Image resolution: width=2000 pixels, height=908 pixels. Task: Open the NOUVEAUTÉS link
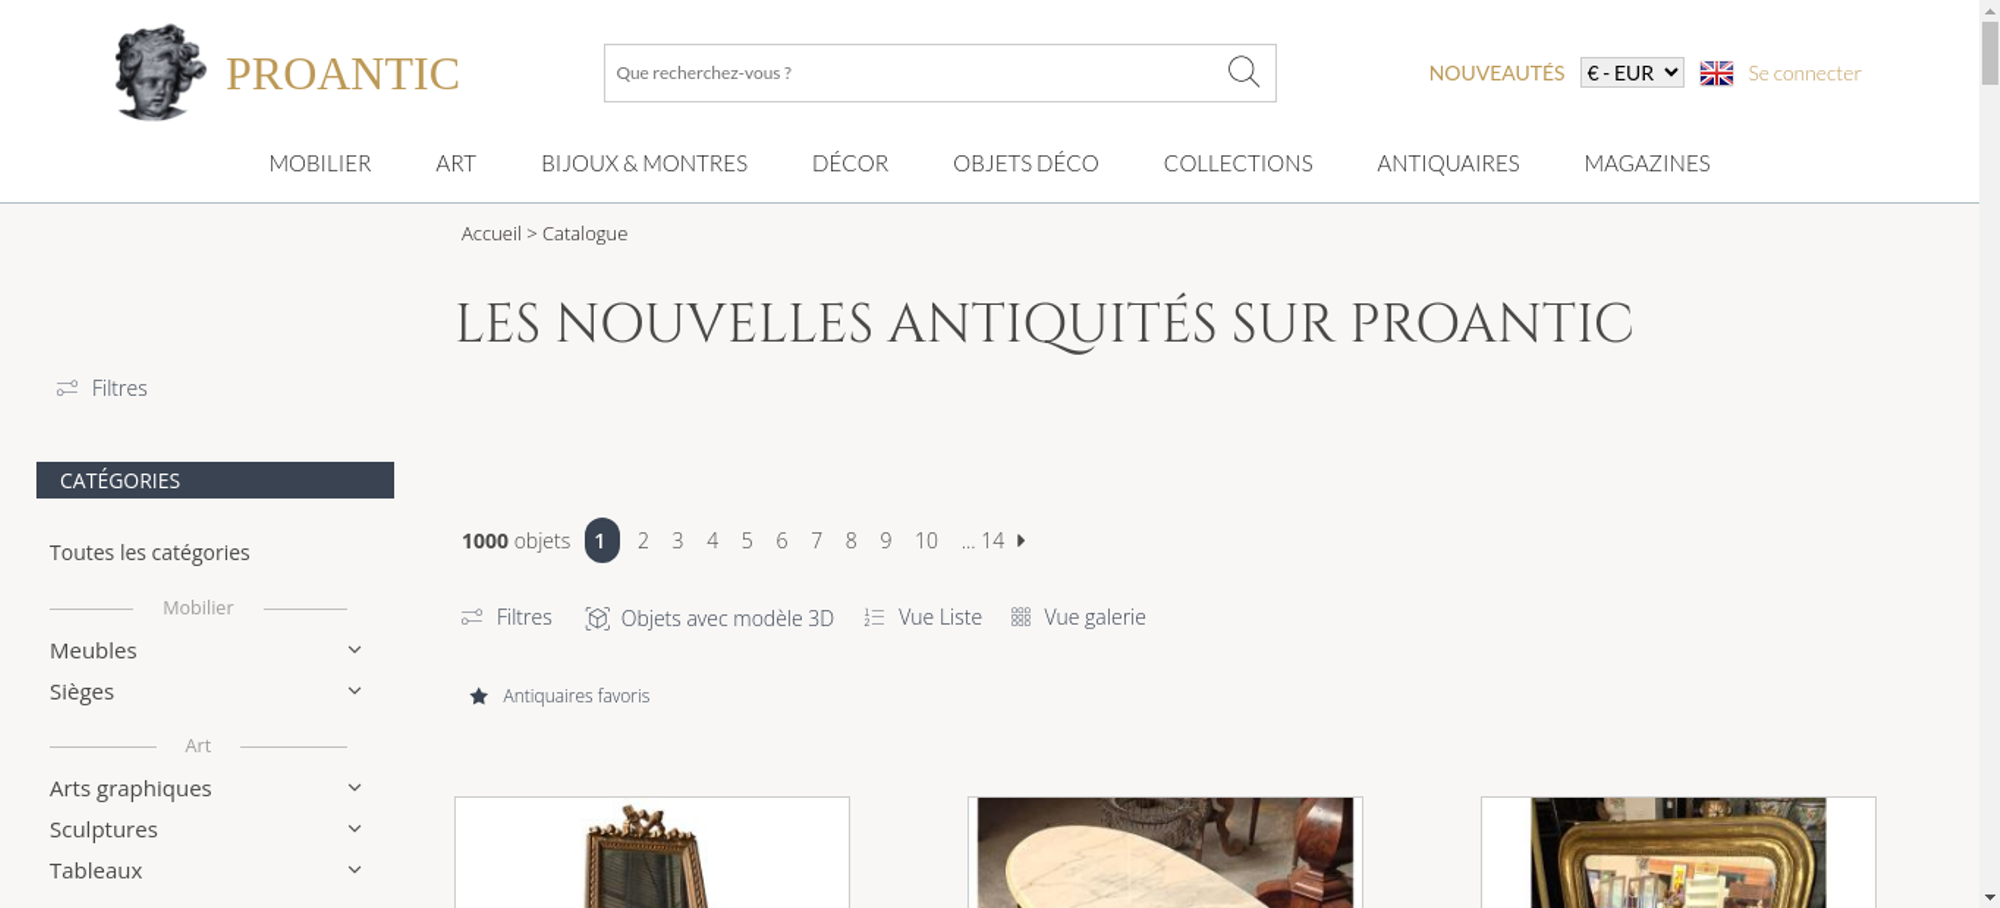click(x=1496, y=73)
